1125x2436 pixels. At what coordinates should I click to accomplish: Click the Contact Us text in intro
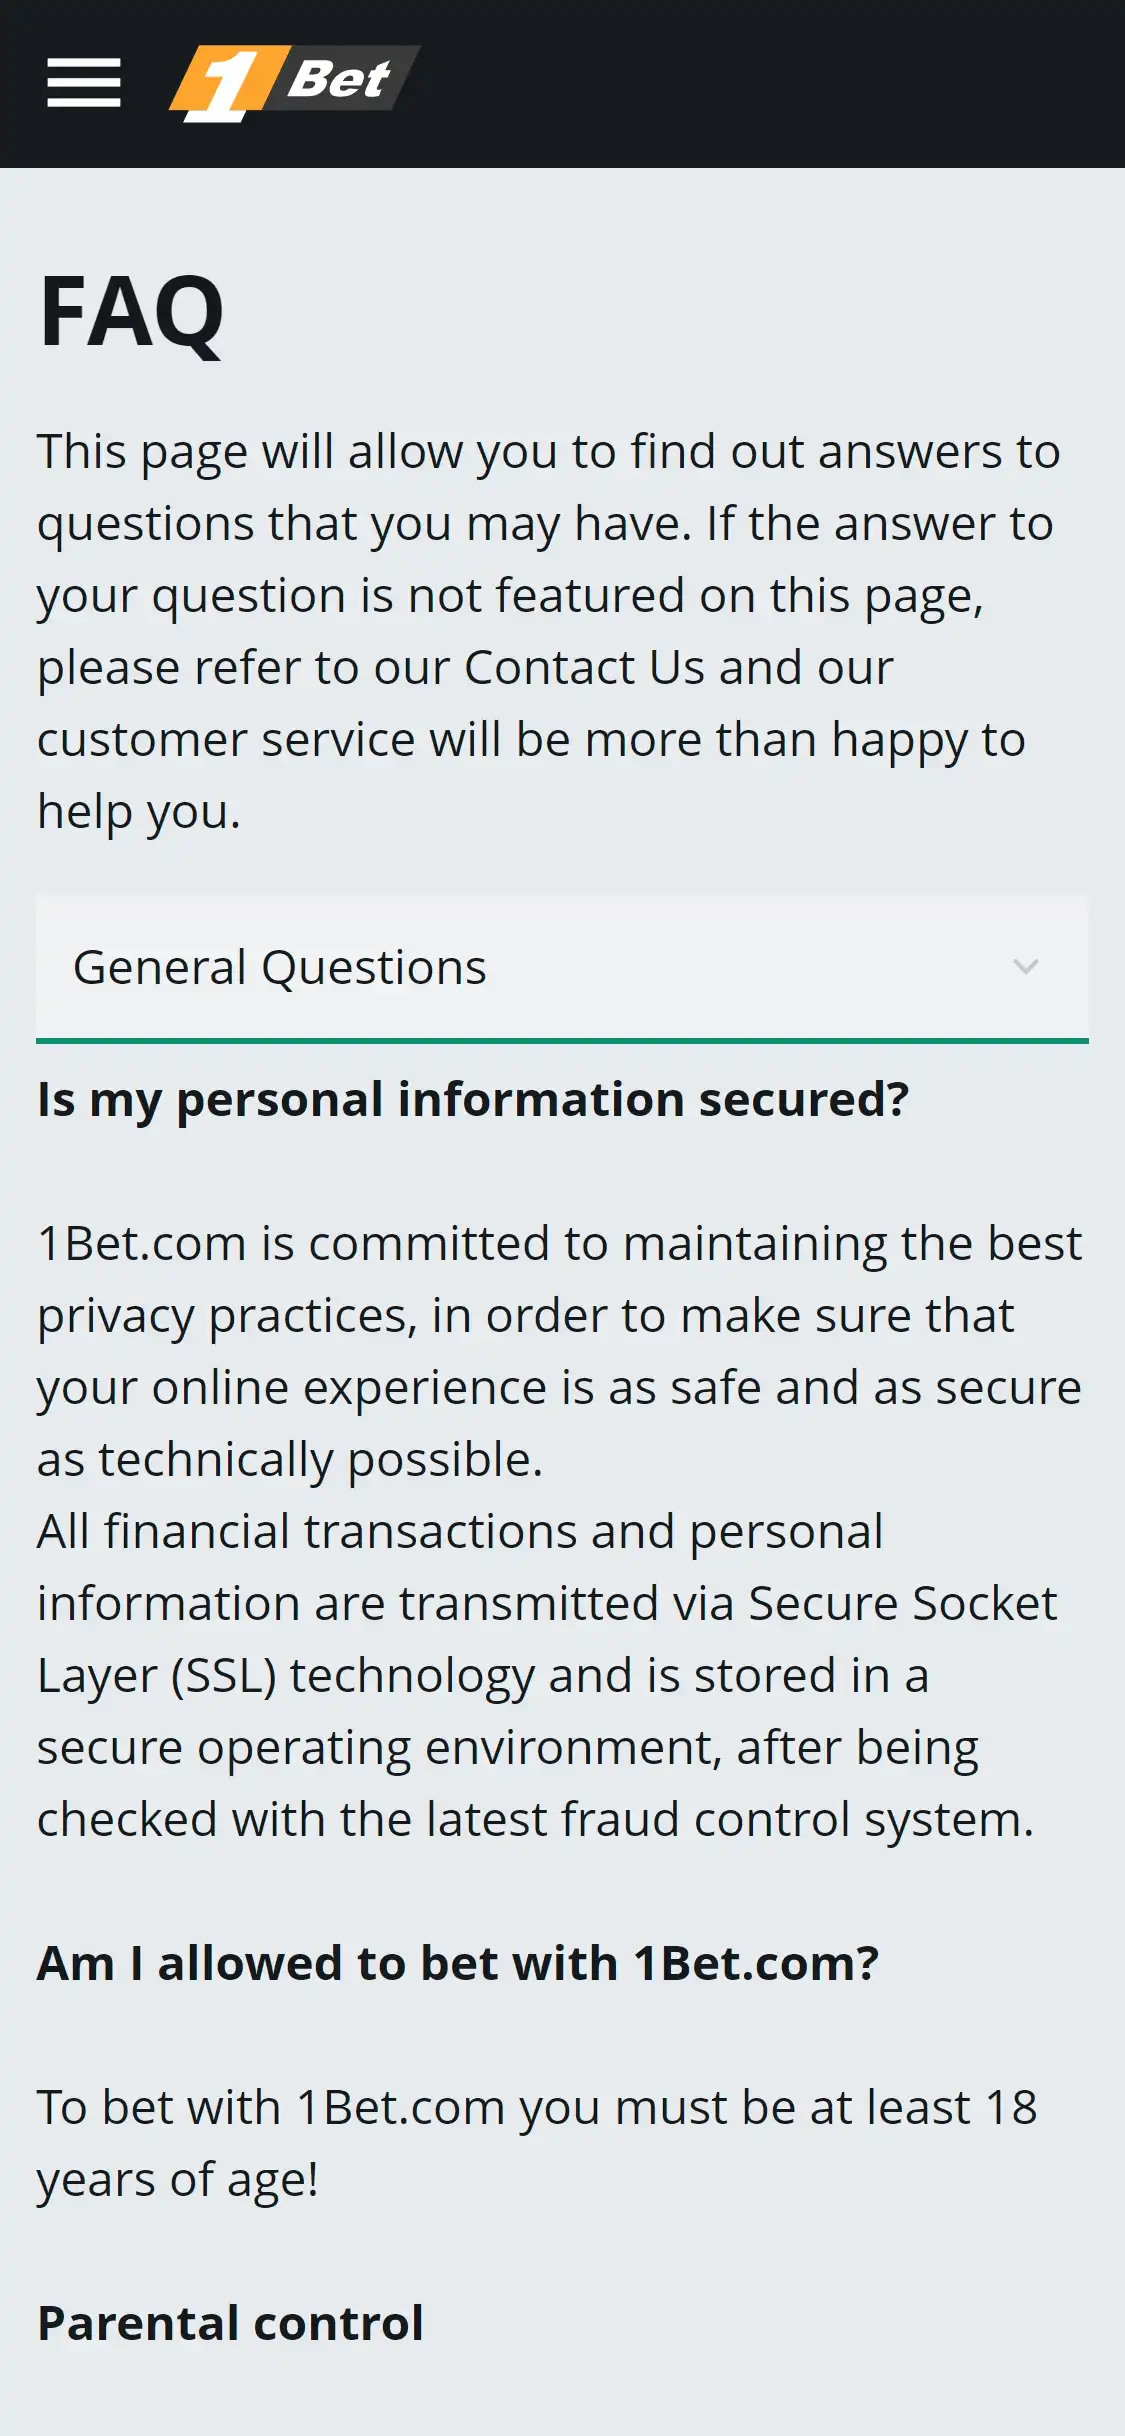click(583, 668)
